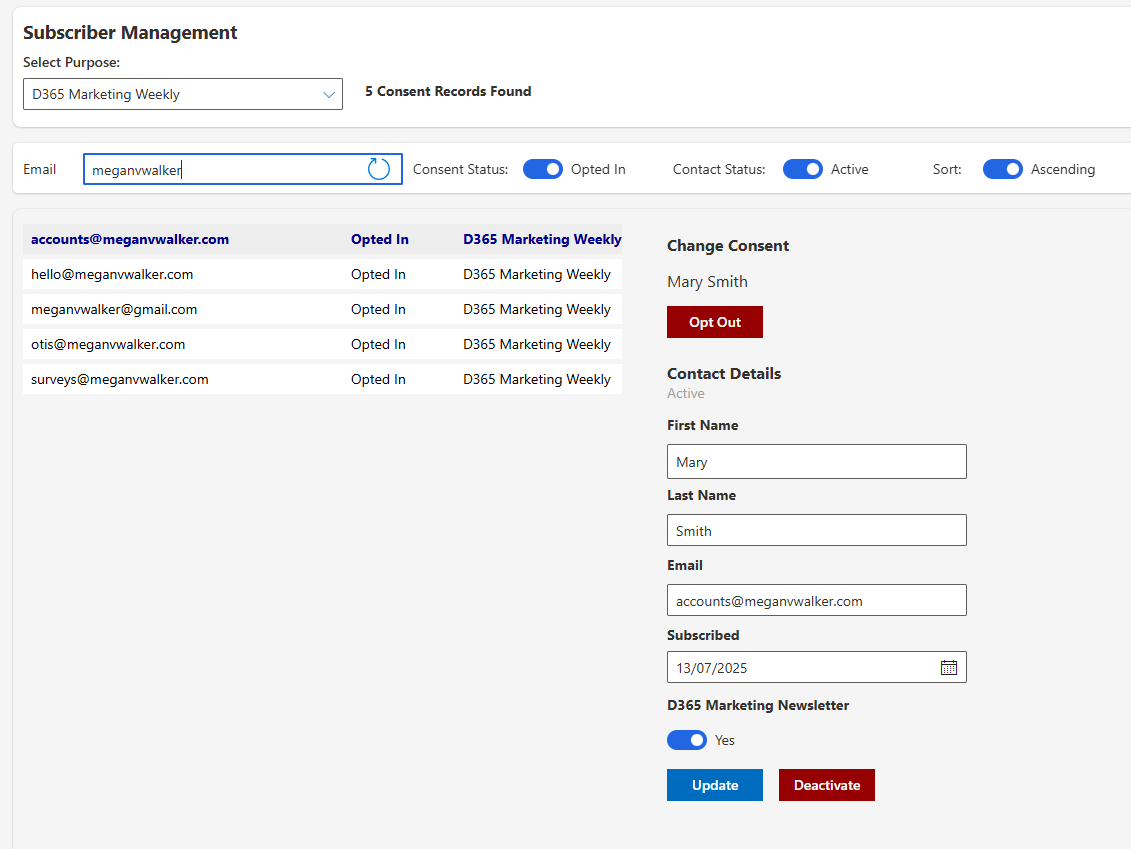The width and height of the screenshot is (1131, 849).
Task: Click the Opt Out button
Action: coord(714,322)
